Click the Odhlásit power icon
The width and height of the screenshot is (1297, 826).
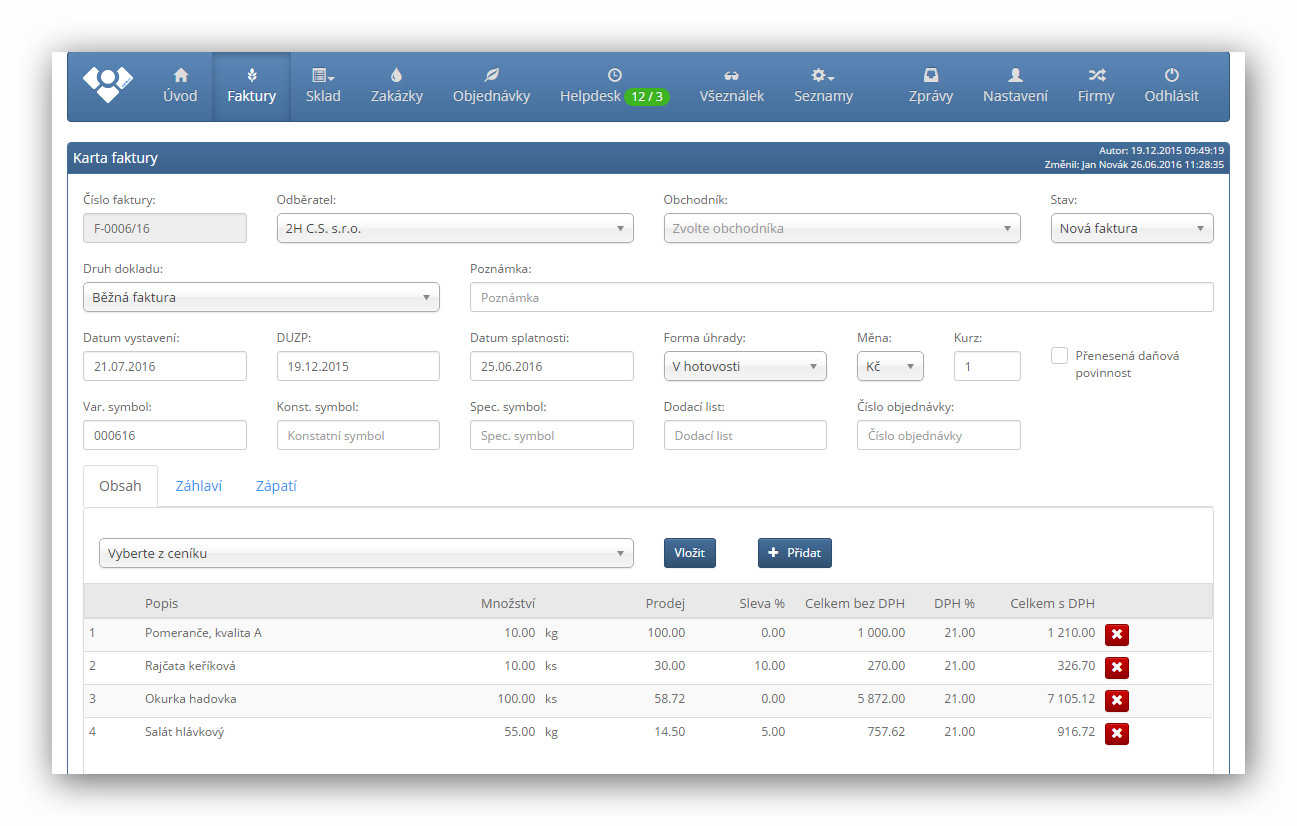pos(1171,75)
